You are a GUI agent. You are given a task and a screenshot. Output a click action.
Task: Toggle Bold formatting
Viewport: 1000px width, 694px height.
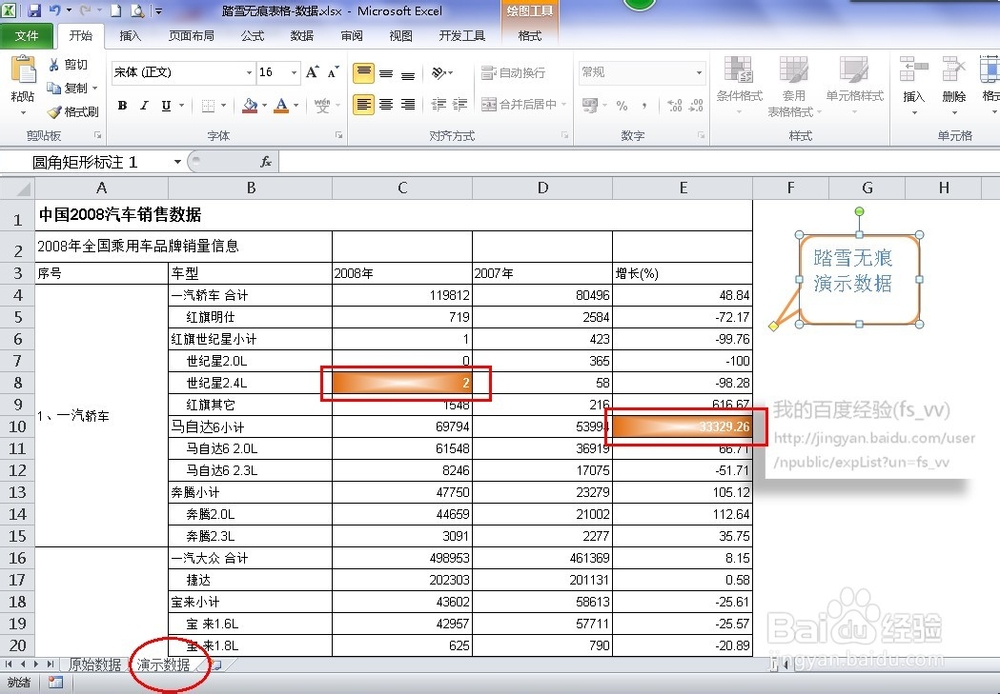[x=122, y=106]
